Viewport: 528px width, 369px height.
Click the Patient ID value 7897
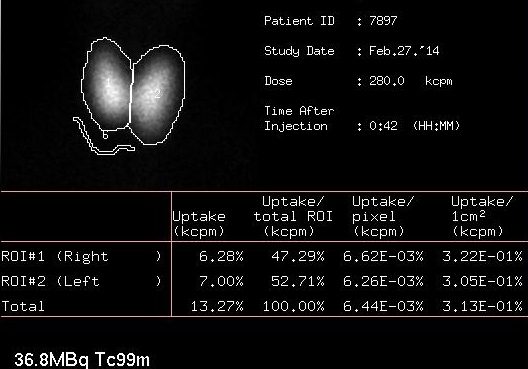383,21
